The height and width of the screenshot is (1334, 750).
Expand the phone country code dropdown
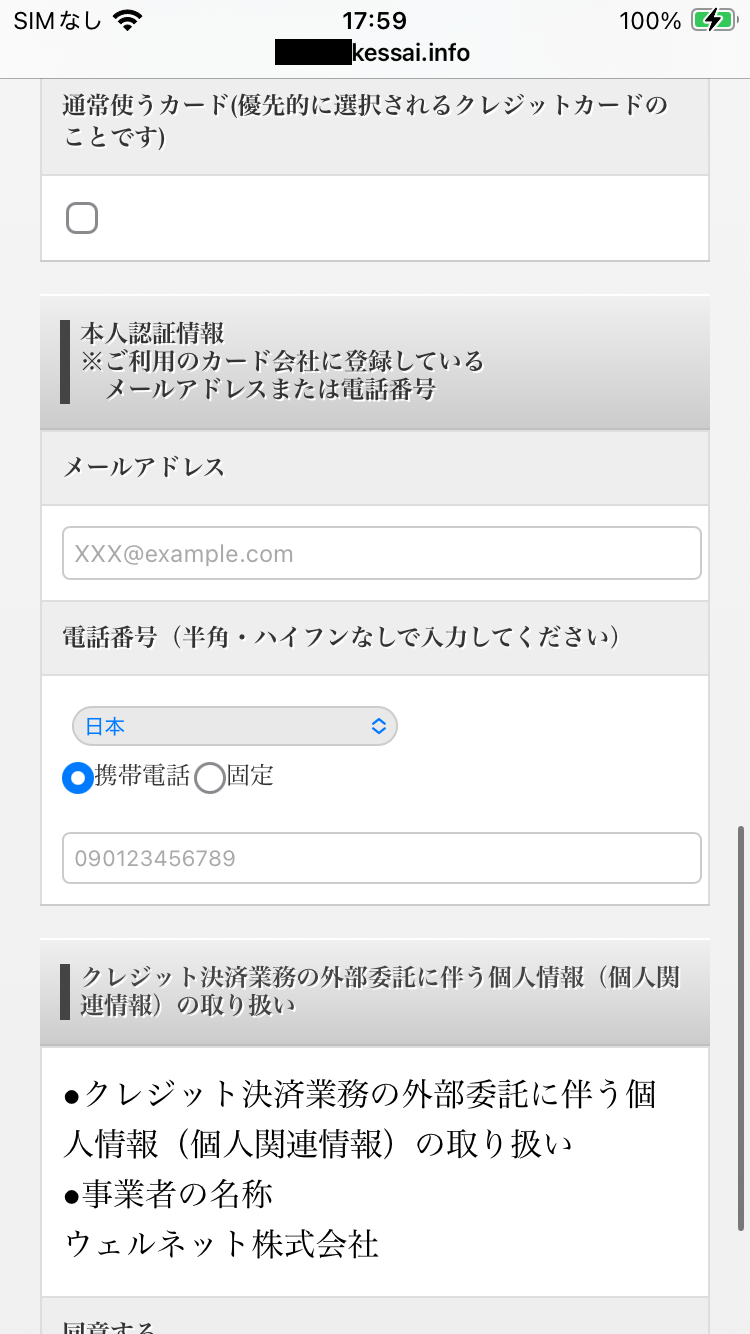pyautogui.click(x=234, y=726)
